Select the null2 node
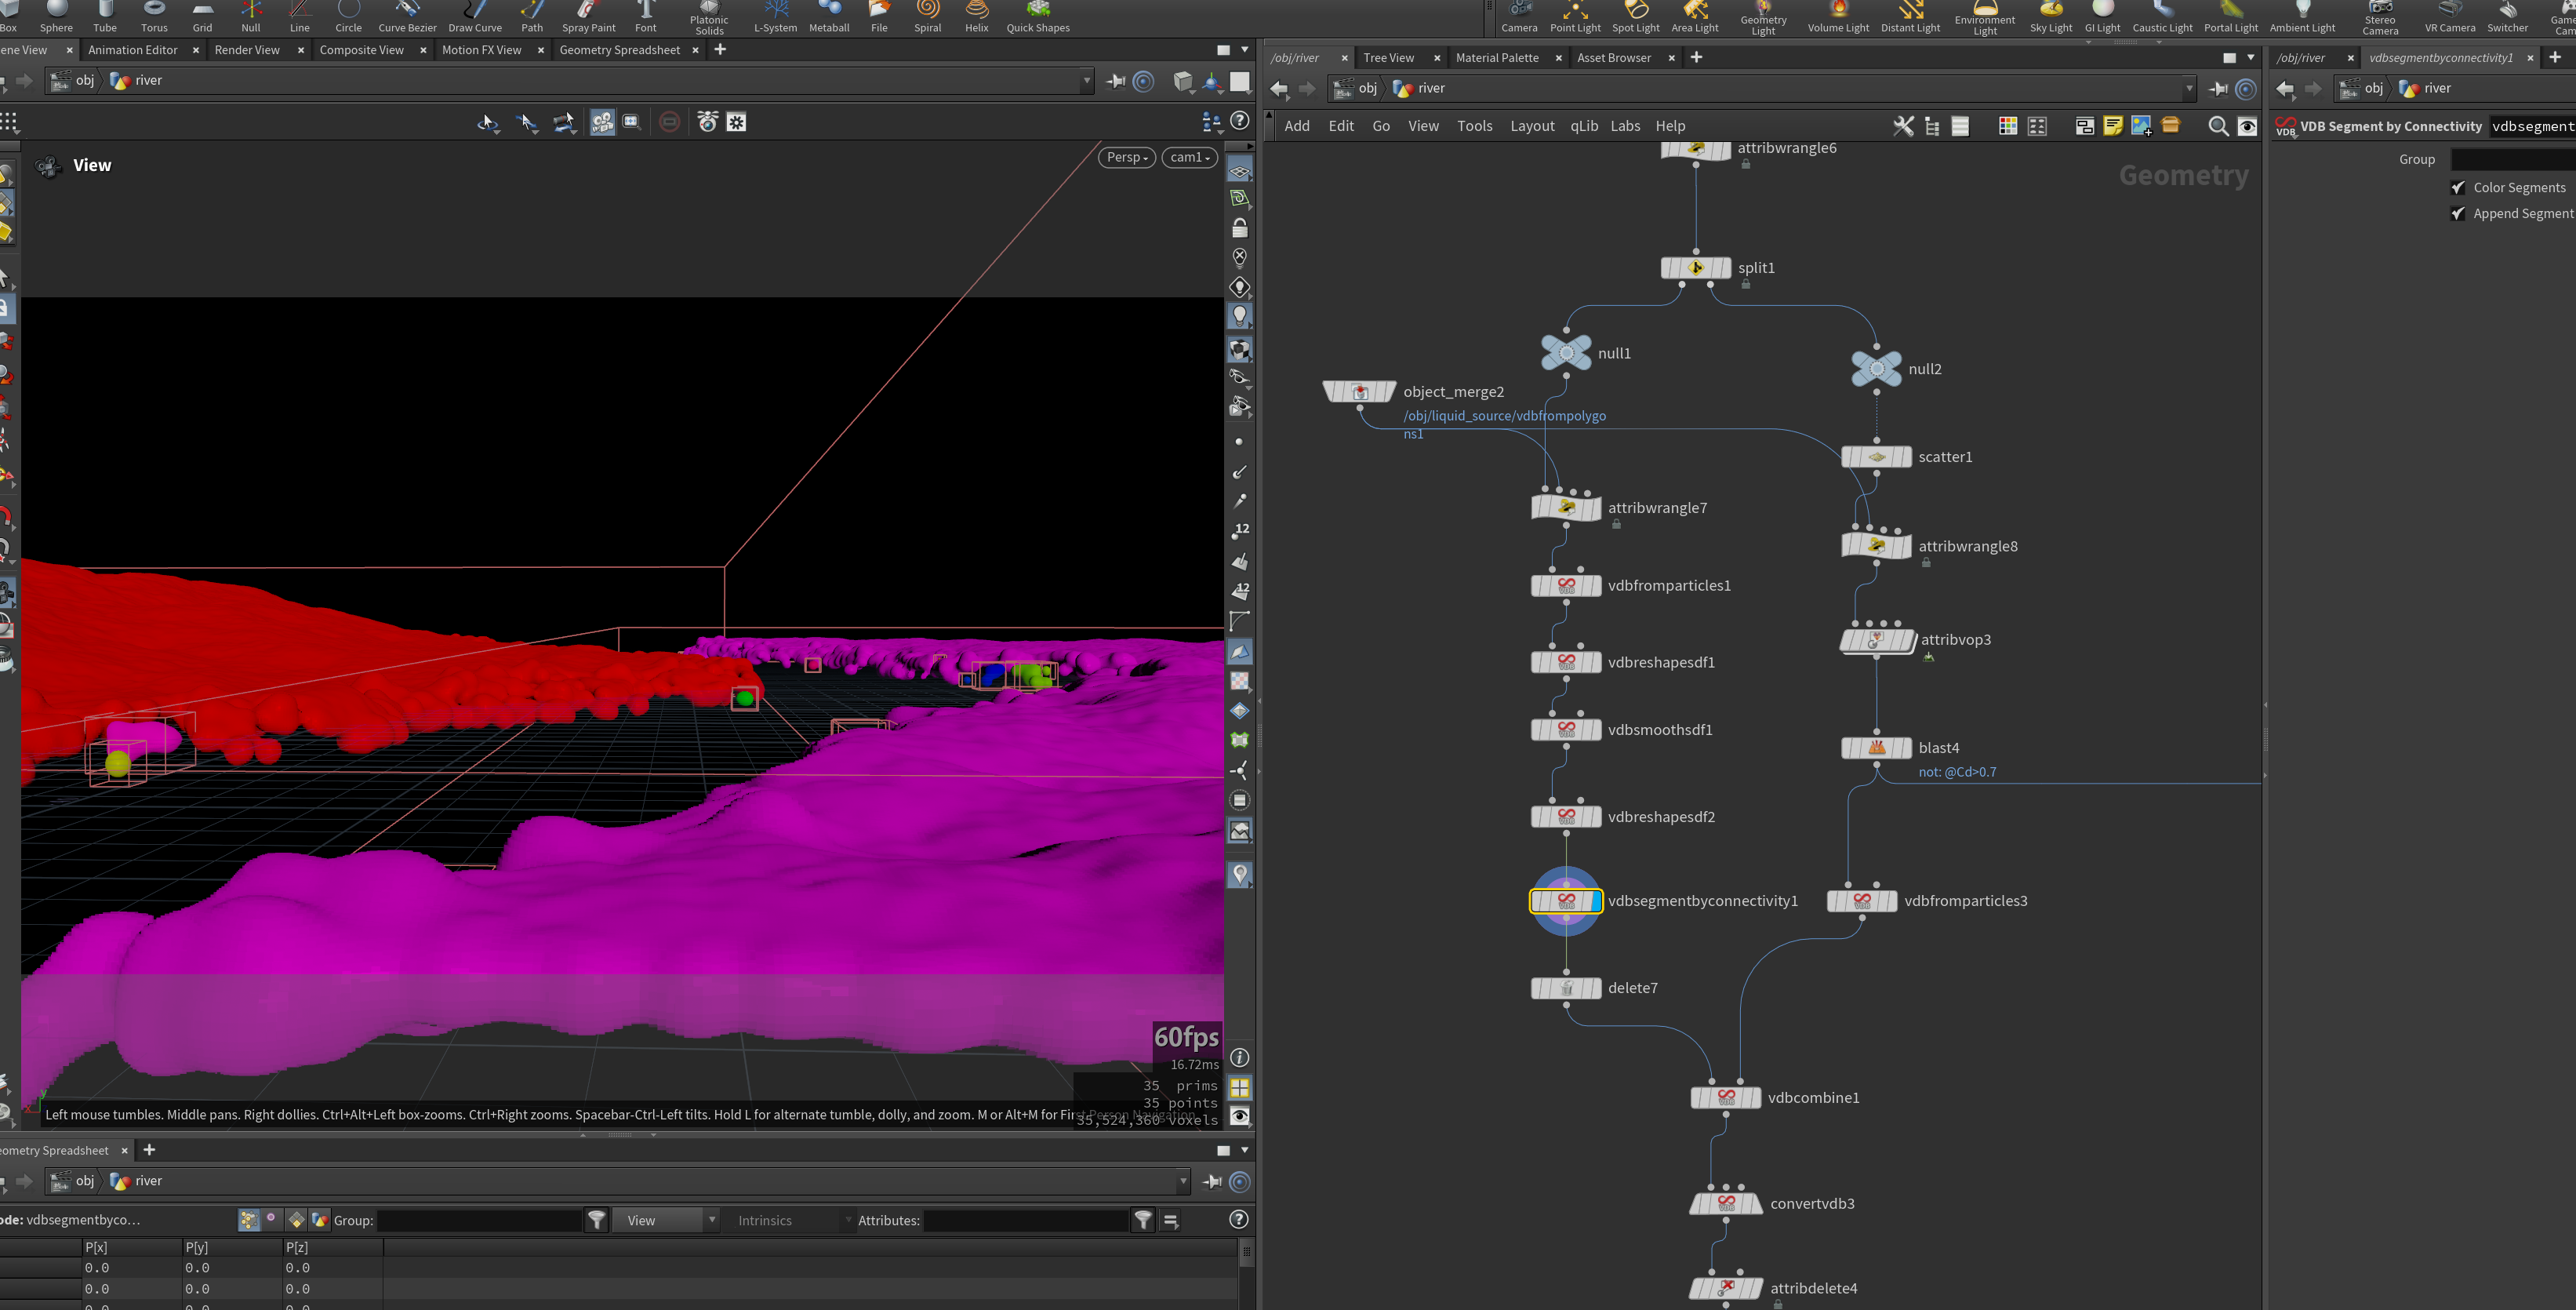This screenshot has width=2576, height=1310. coord(1876,369)
